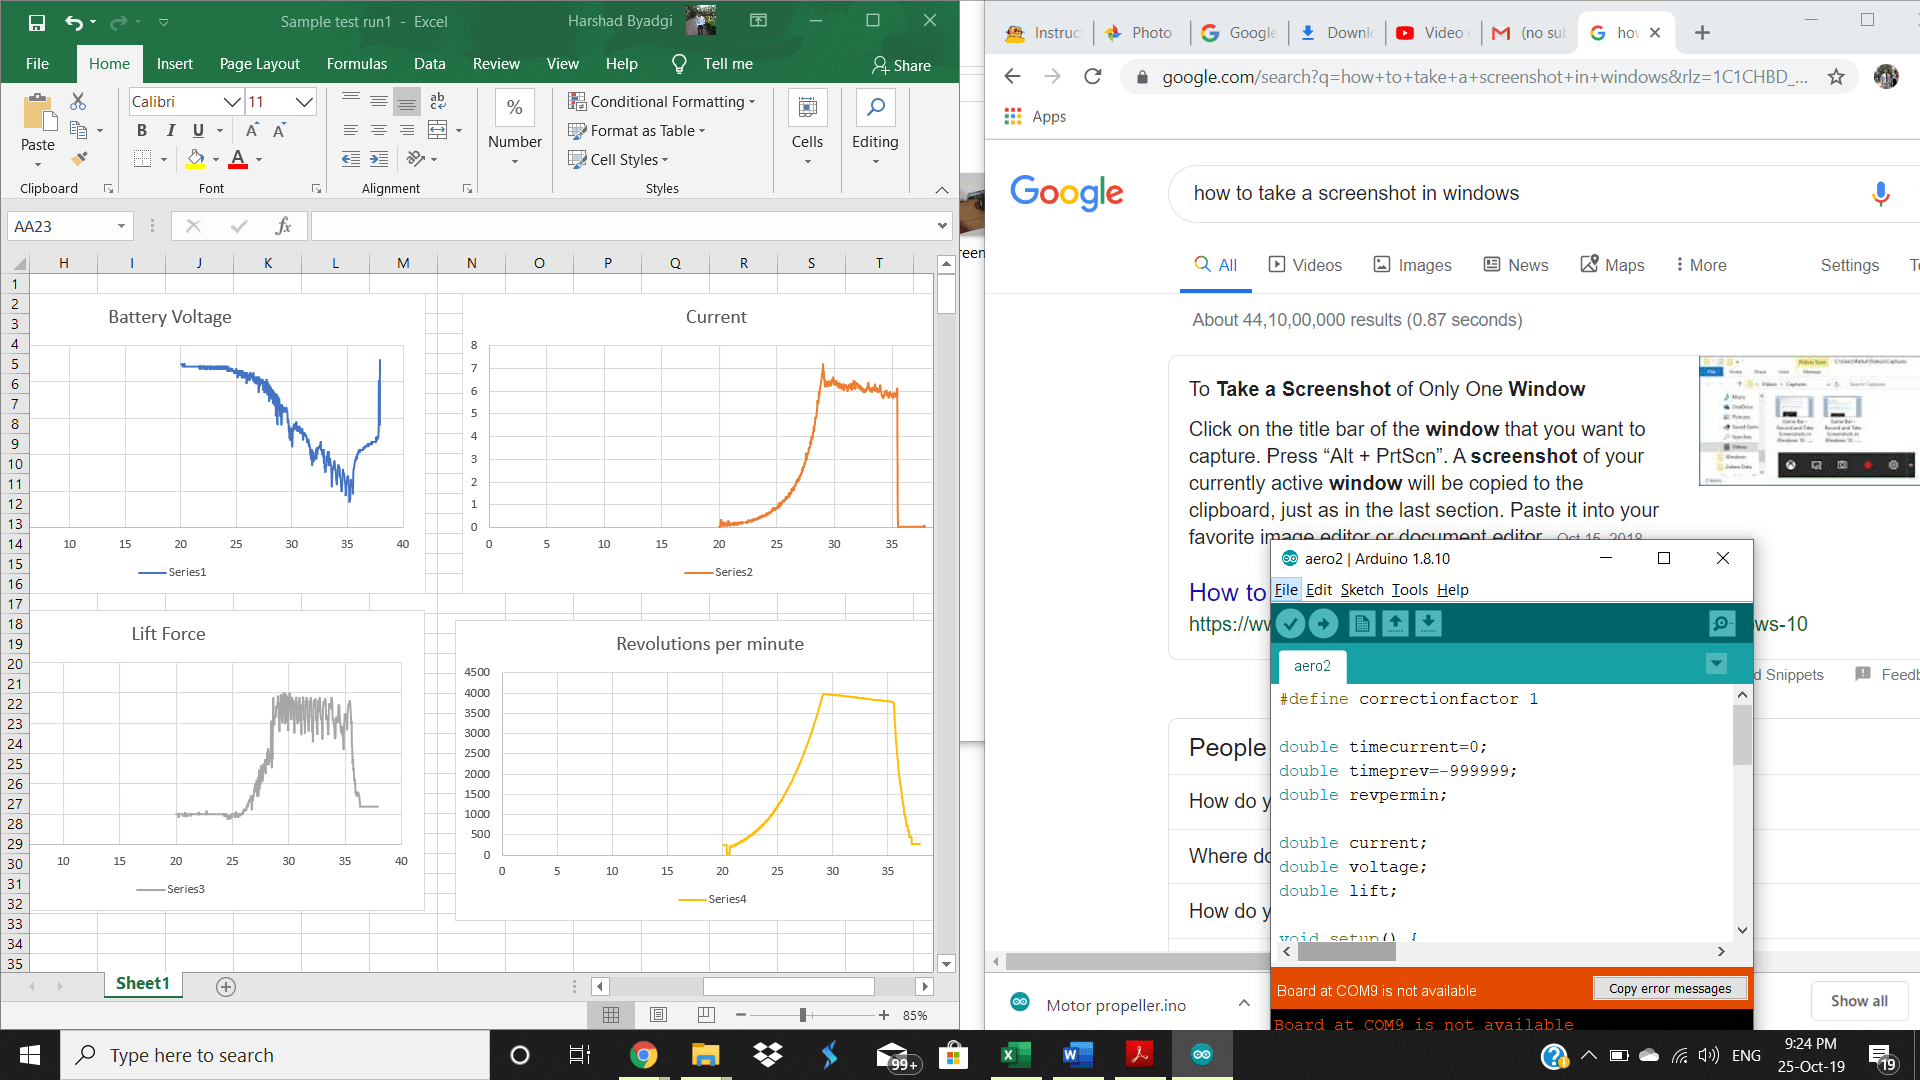Click the Arduino Upload arrow button
The width and height of the screenshot is (1920, 1080).
pos(1323,624)
